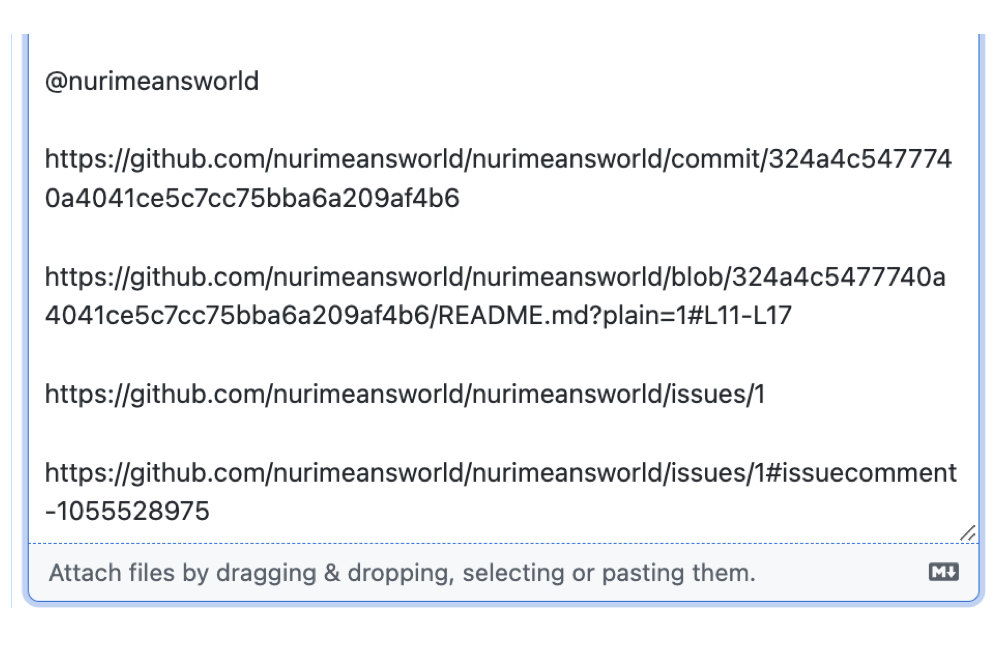Image resolution: width=1007 pixels, height=652 pixels.
Task: Click the word 'blob' in second URL
Action: point(697,278)
